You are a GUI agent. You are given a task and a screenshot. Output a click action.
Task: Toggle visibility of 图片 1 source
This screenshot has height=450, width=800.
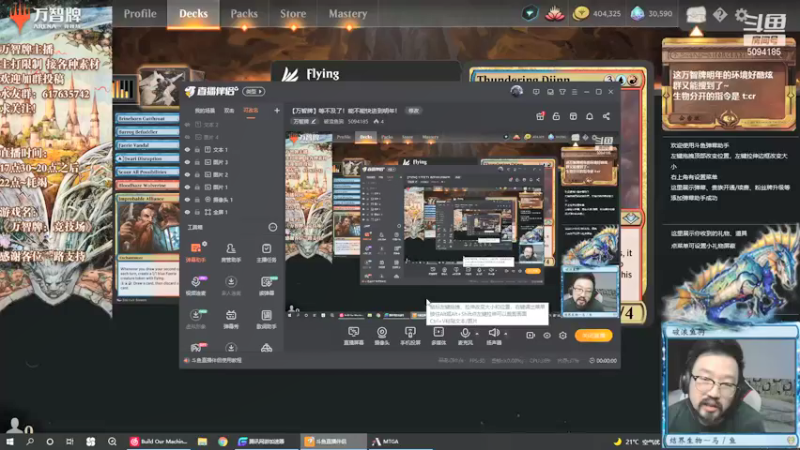click(187, 187)
